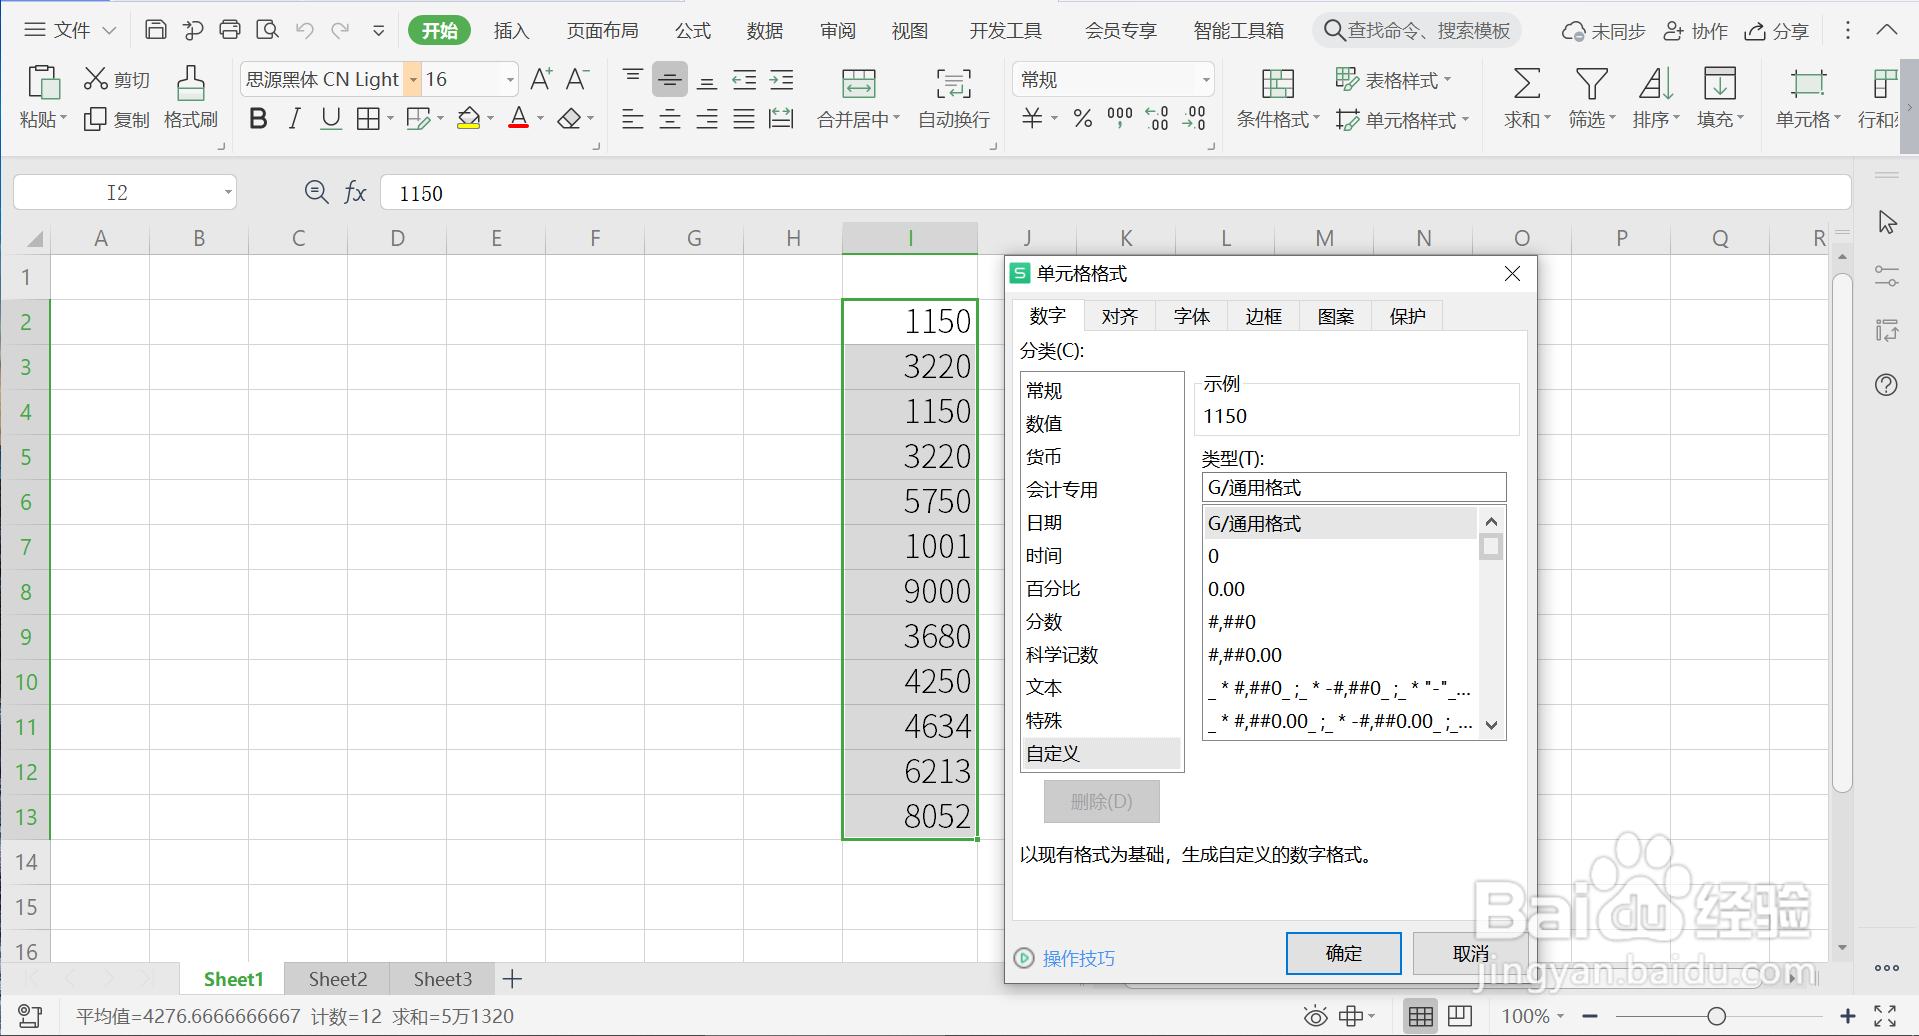The image size is (1919, 1036).
Task: Click 取消 button in dialog
Action: (1470, 953)
